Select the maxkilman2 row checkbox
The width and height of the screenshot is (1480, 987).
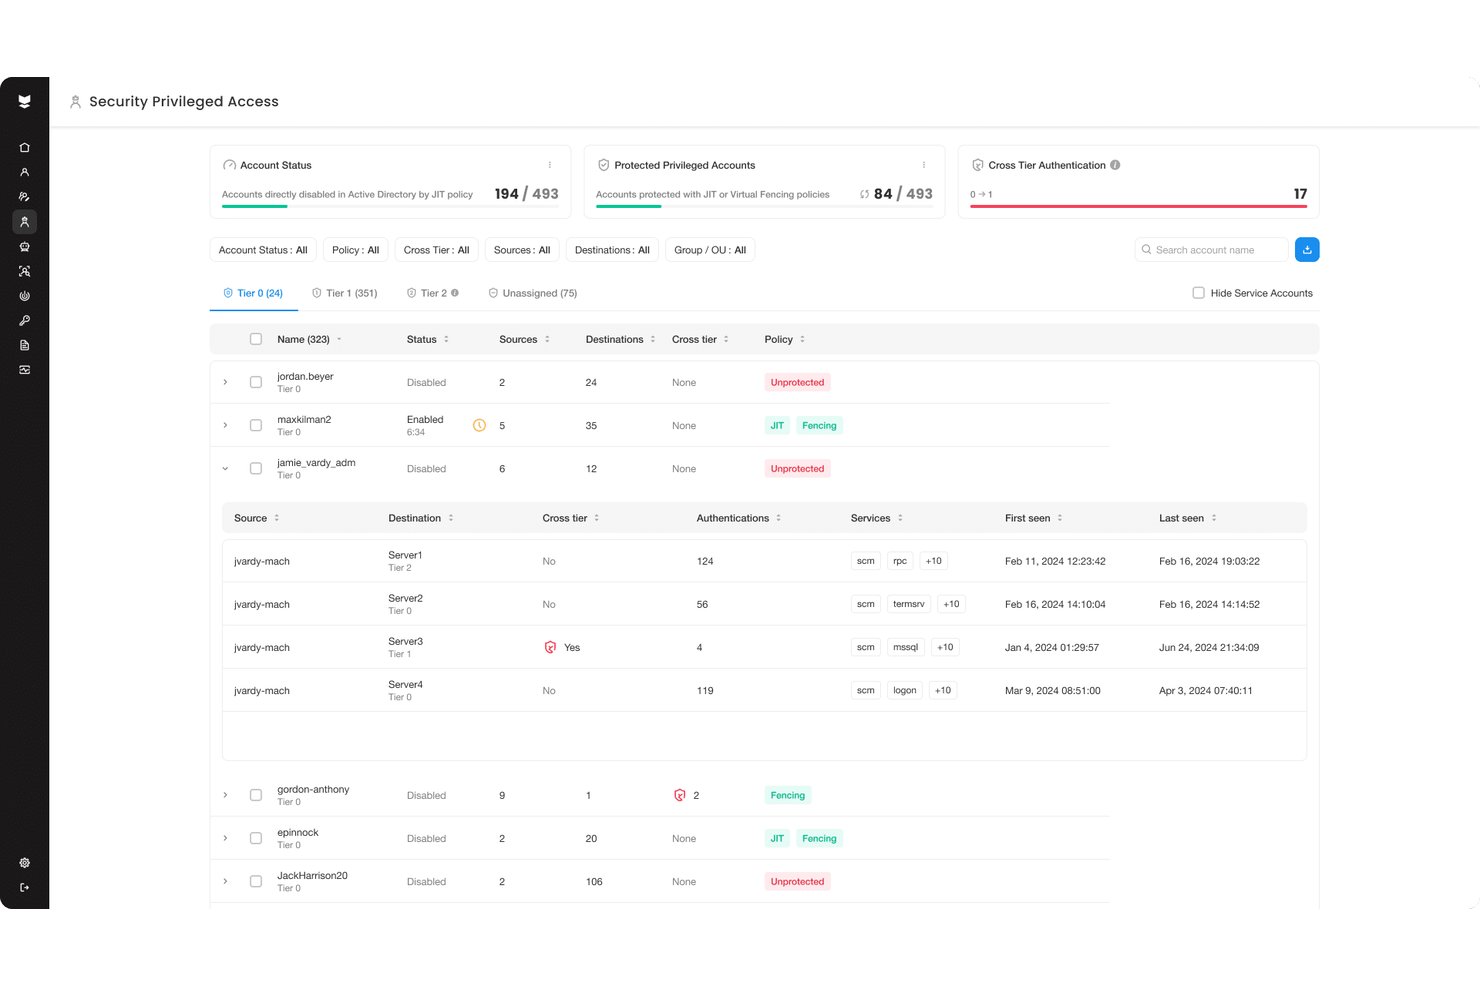pyautogui.click(x=256, y=425)
